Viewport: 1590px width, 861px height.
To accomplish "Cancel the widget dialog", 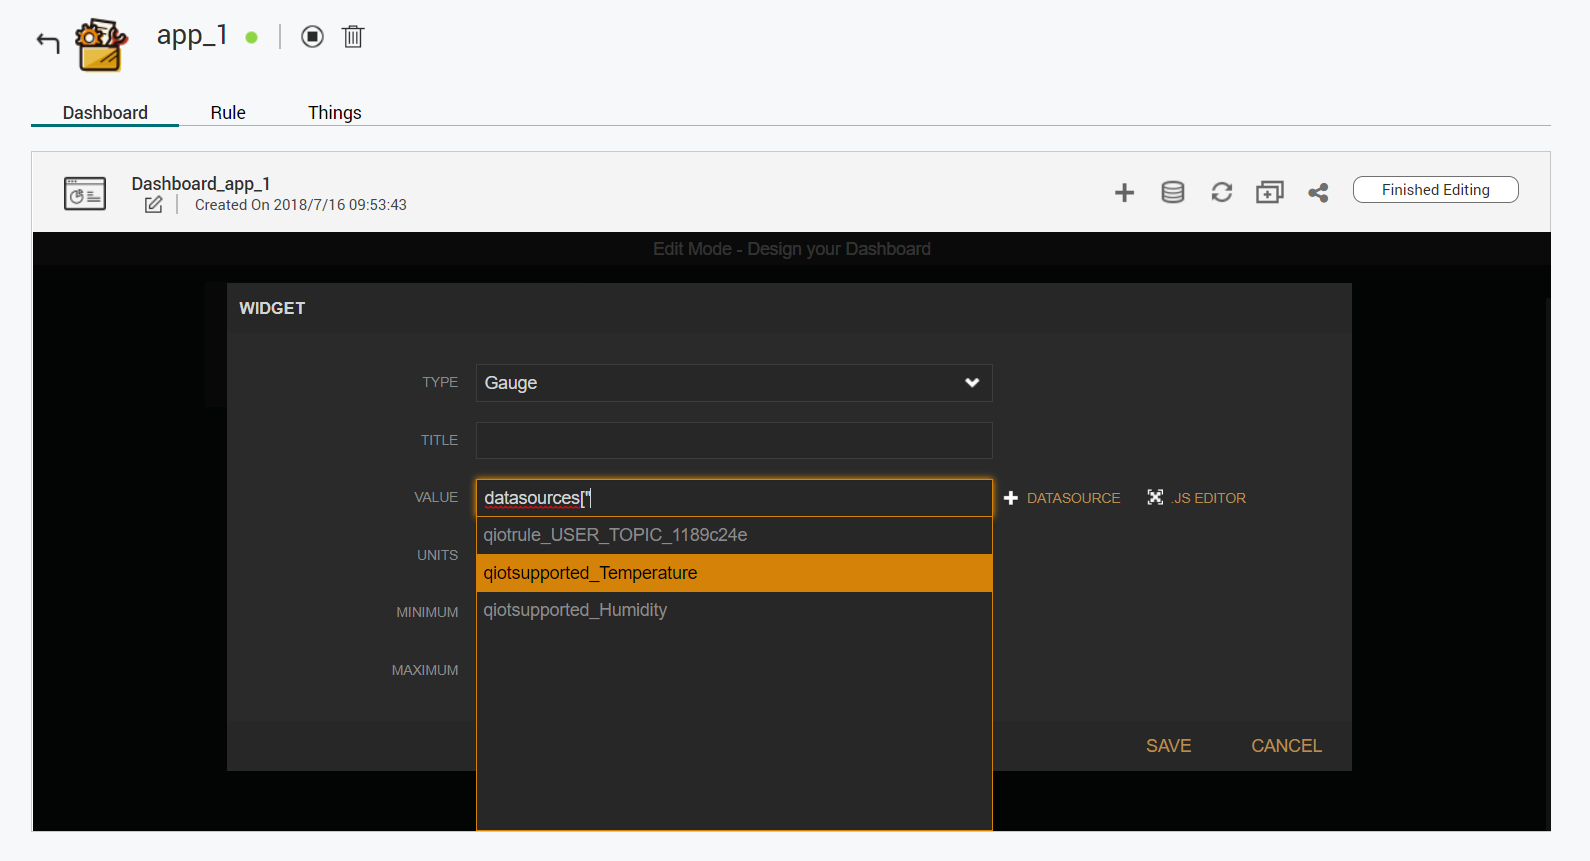I will coord(1286,746).
